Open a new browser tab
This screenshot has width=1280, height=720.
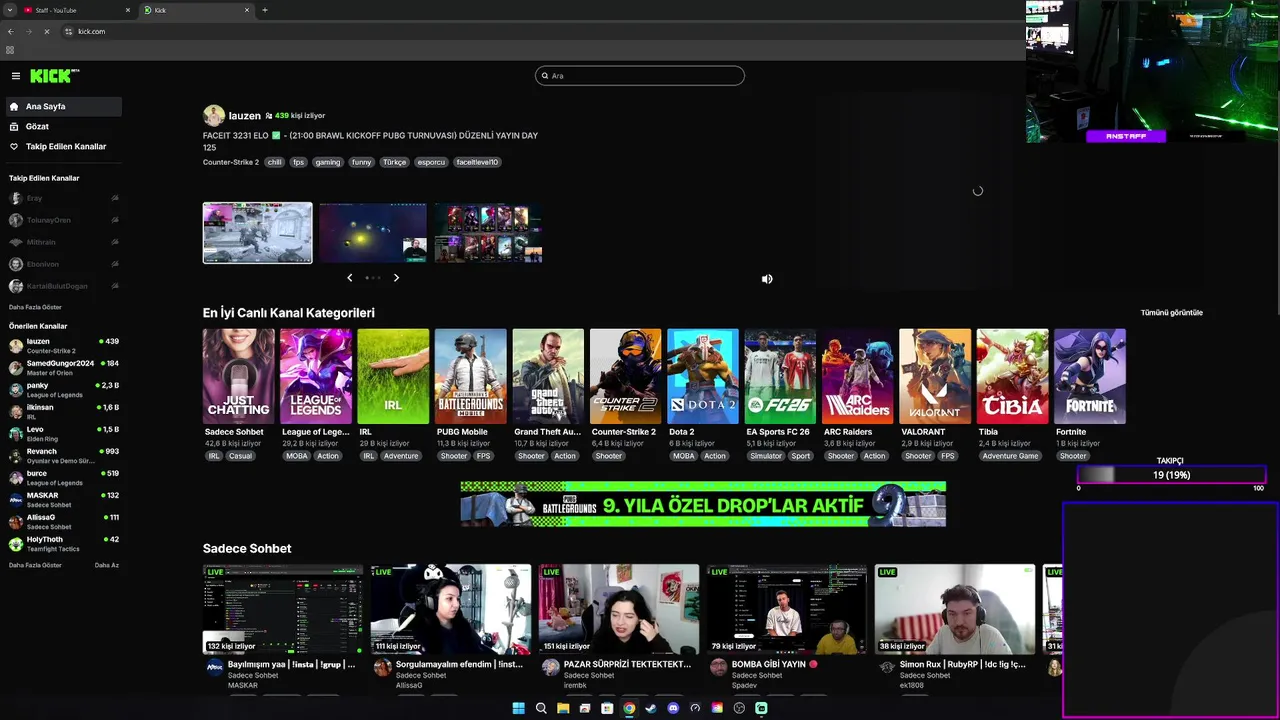pyautogui.click(x=265, y=10)
